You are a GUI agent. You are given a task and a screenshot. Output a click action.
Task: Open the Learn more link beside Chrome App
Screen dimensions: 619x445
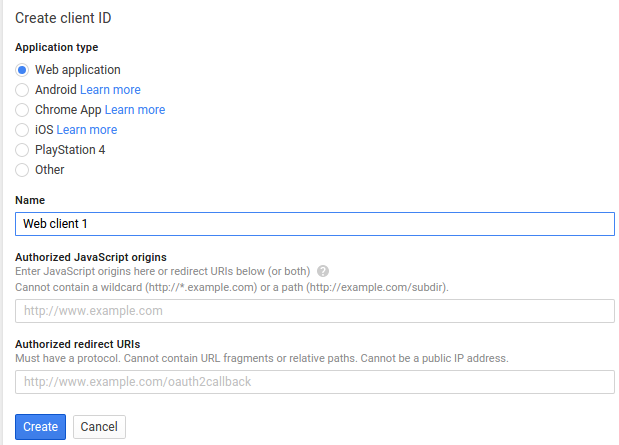135,110
